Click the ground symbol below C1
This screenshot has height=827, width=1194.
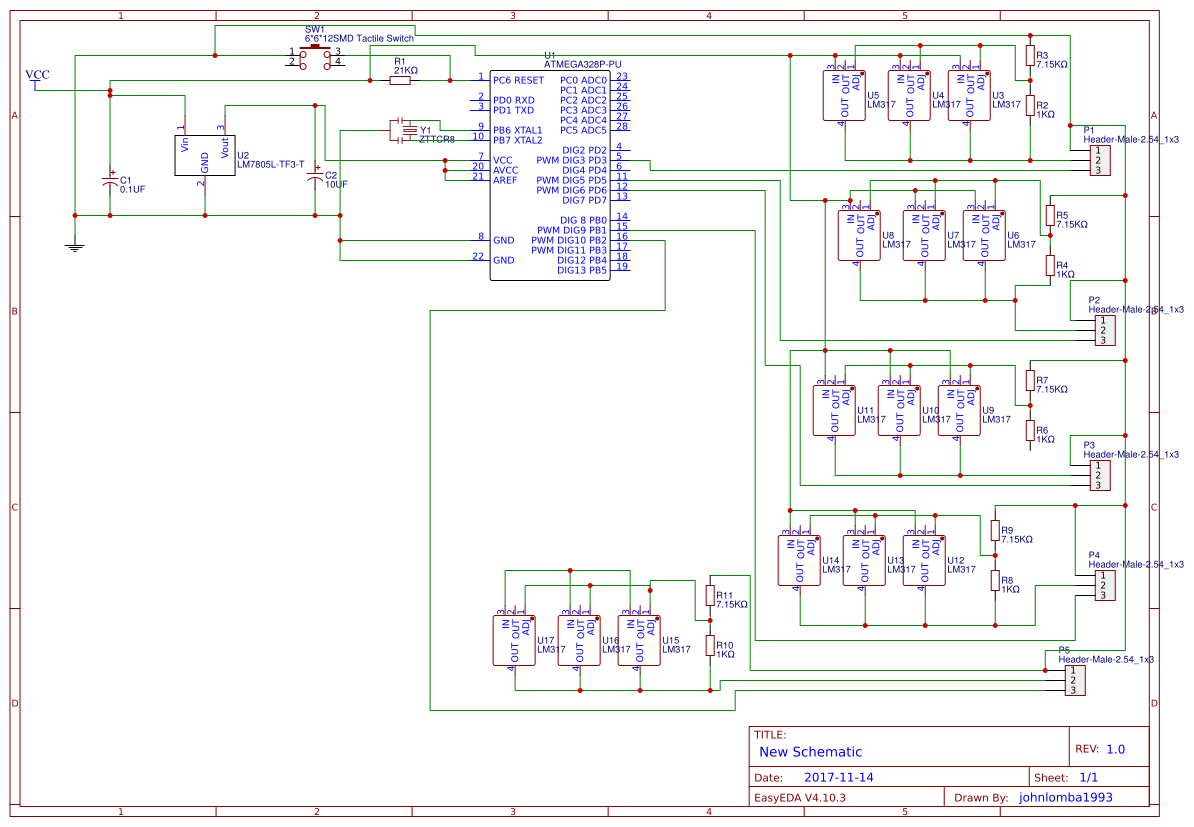click(74, 244)
